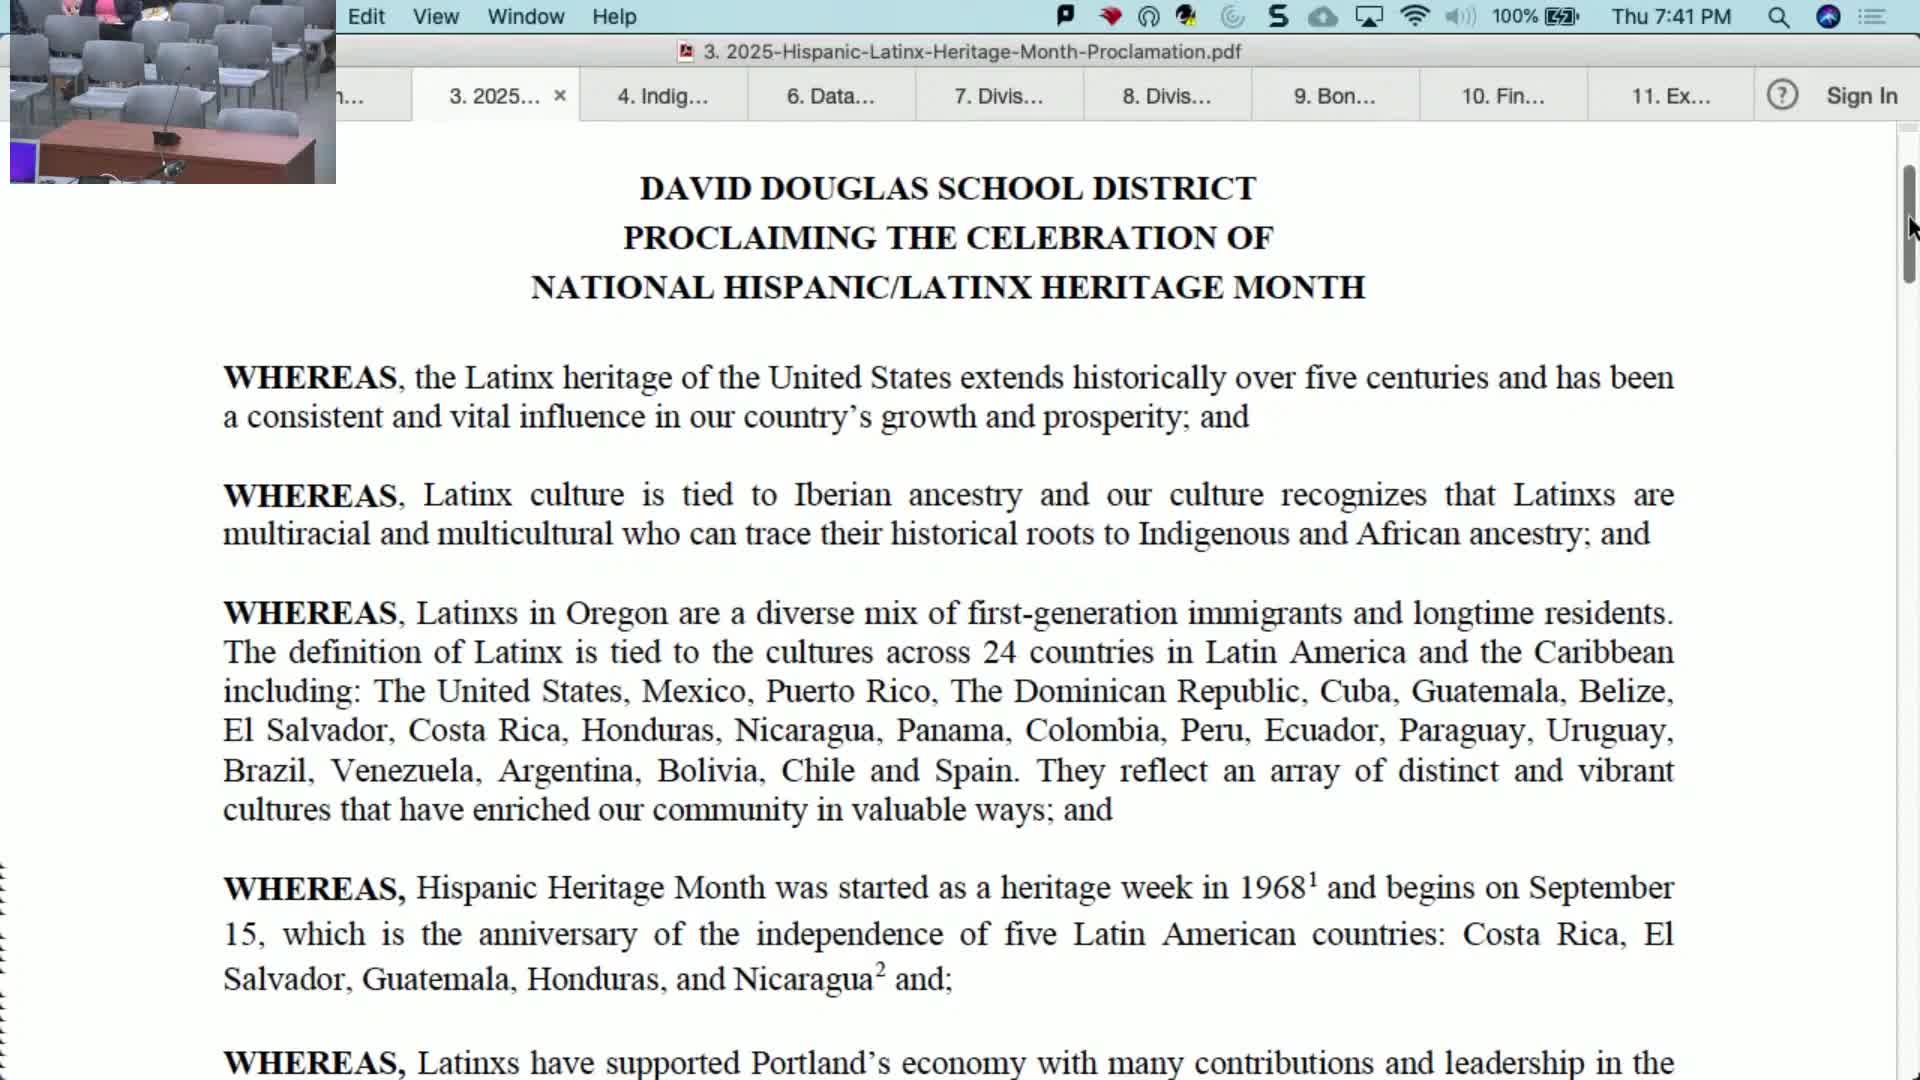Click the Wi-Fi status icon
This screenshot has height=1080, width=1920.
click(x=1414, y=17)
